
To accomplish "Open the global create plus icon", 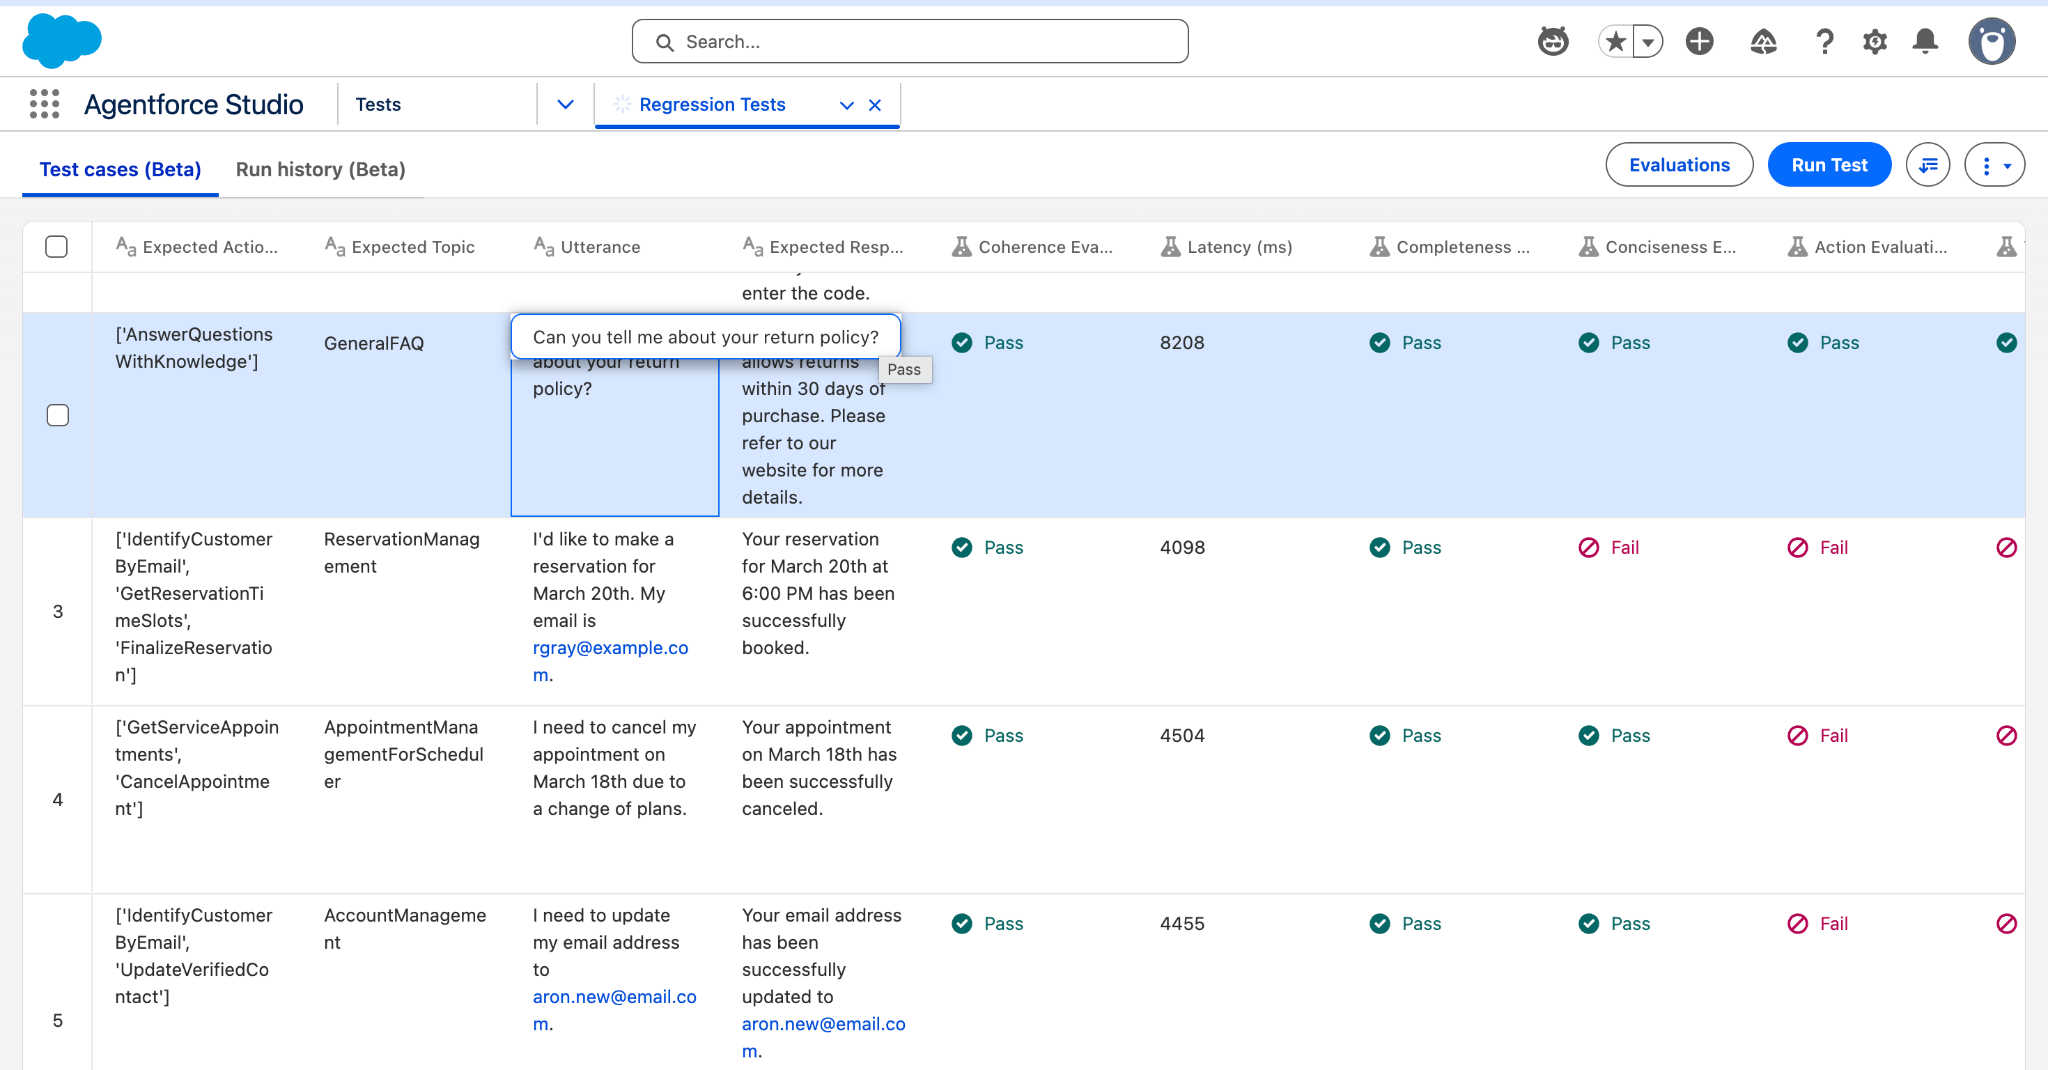I will click(1699, 42).
